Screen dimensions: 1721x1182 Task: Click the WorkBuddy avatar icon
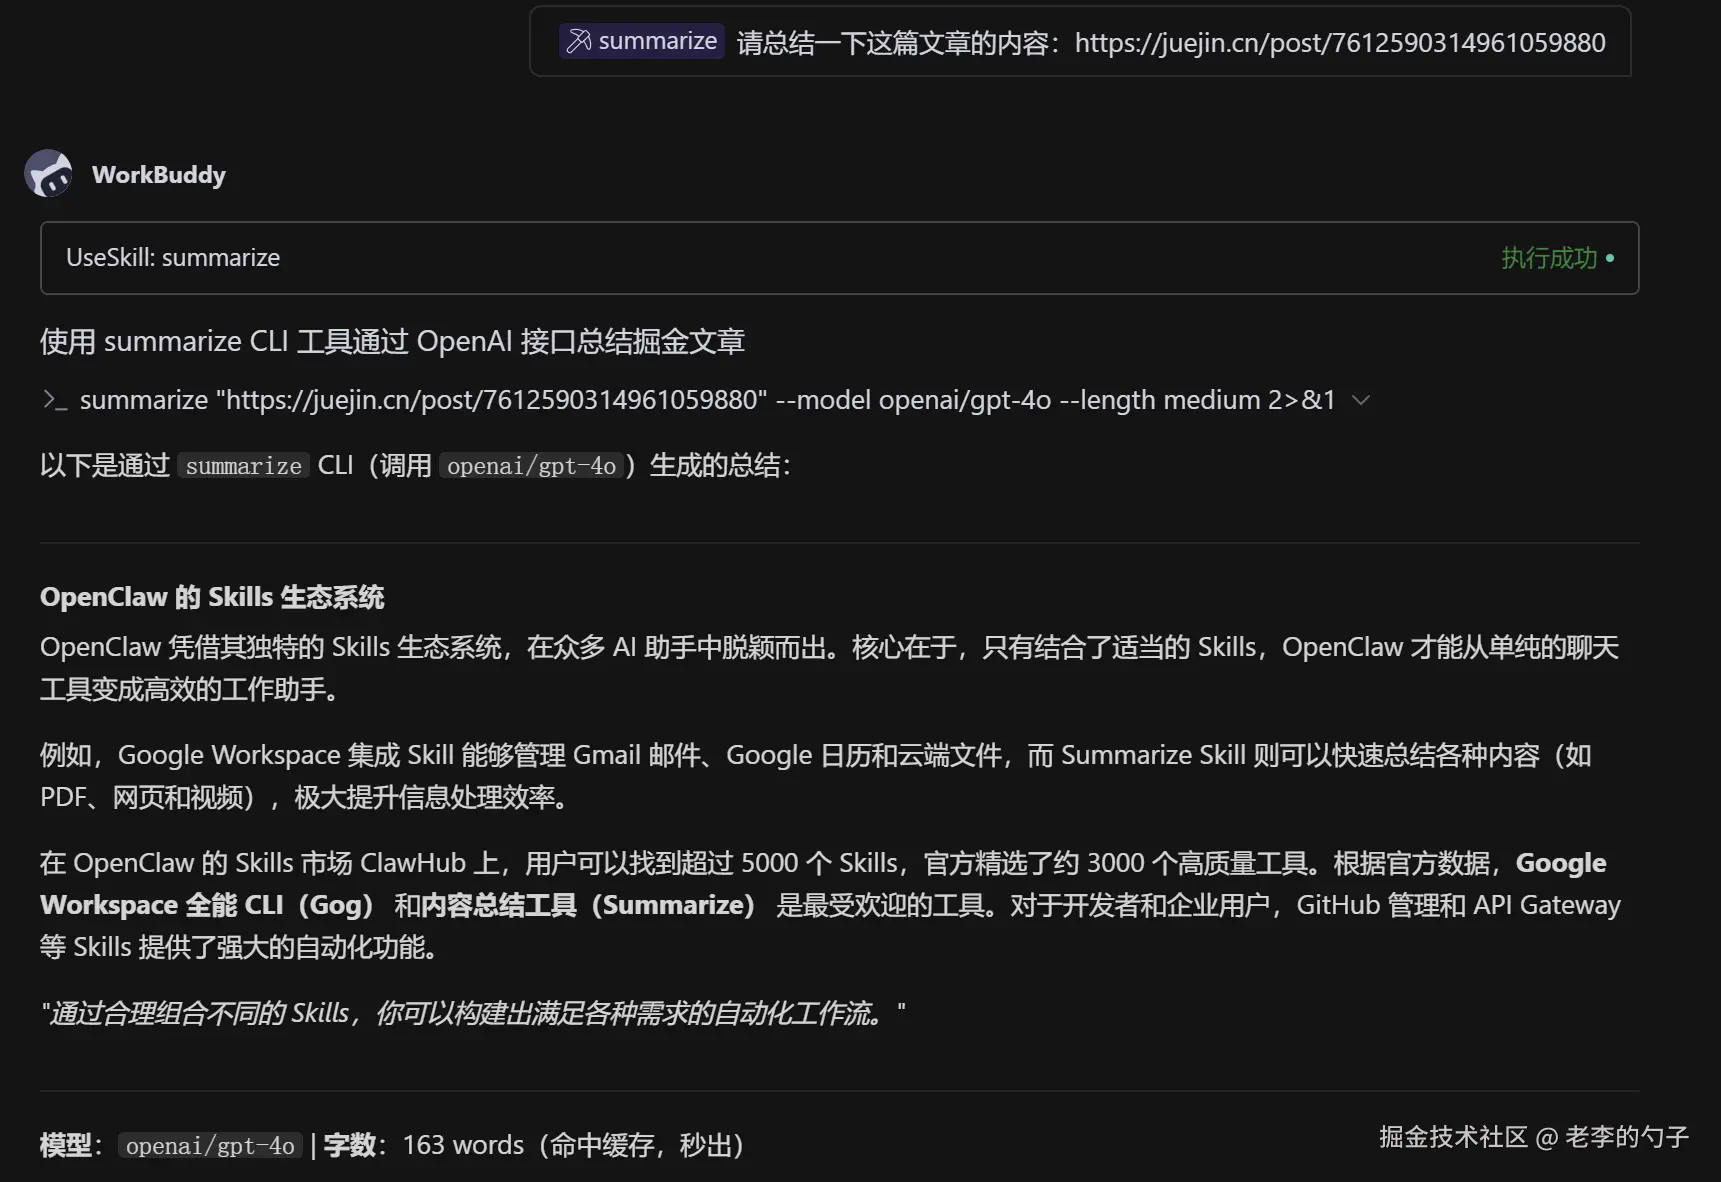49,174
